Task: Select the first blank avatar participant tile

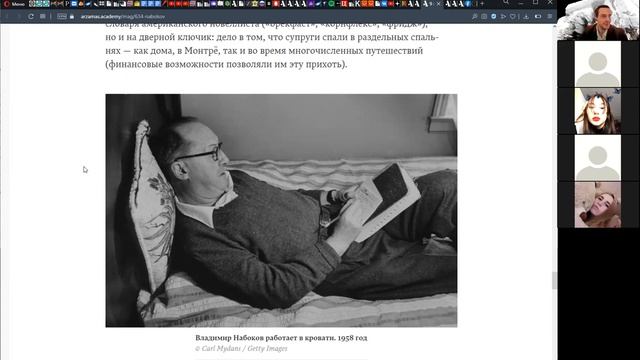Action: coord(598,64)
